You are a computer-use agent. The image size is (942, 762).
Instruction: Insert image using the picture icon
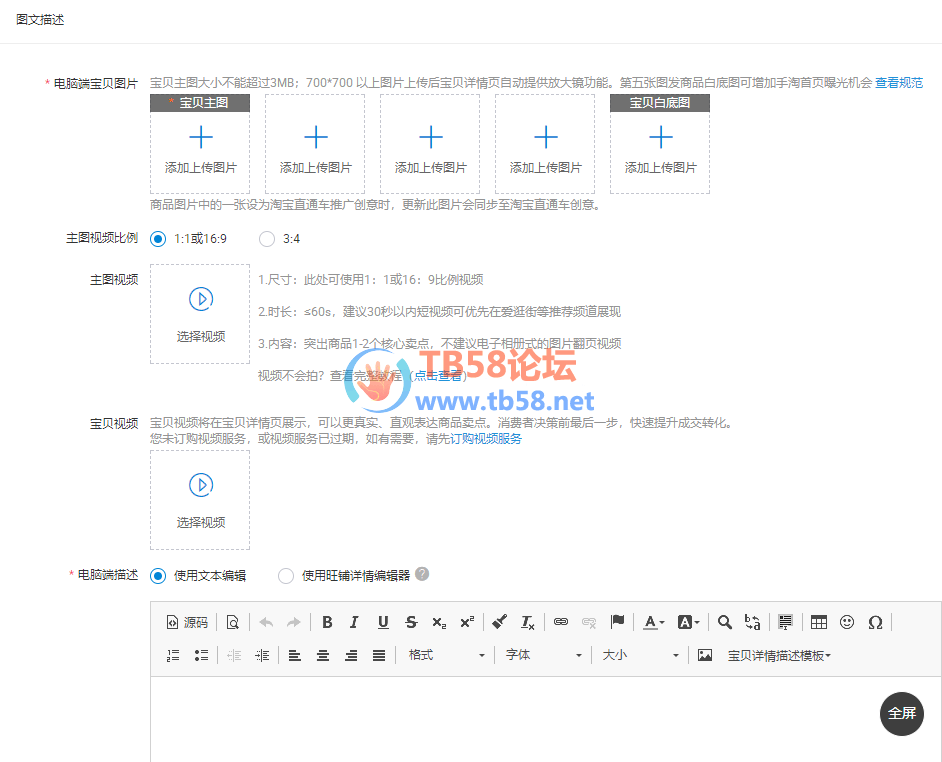click(x=705, y=655)
